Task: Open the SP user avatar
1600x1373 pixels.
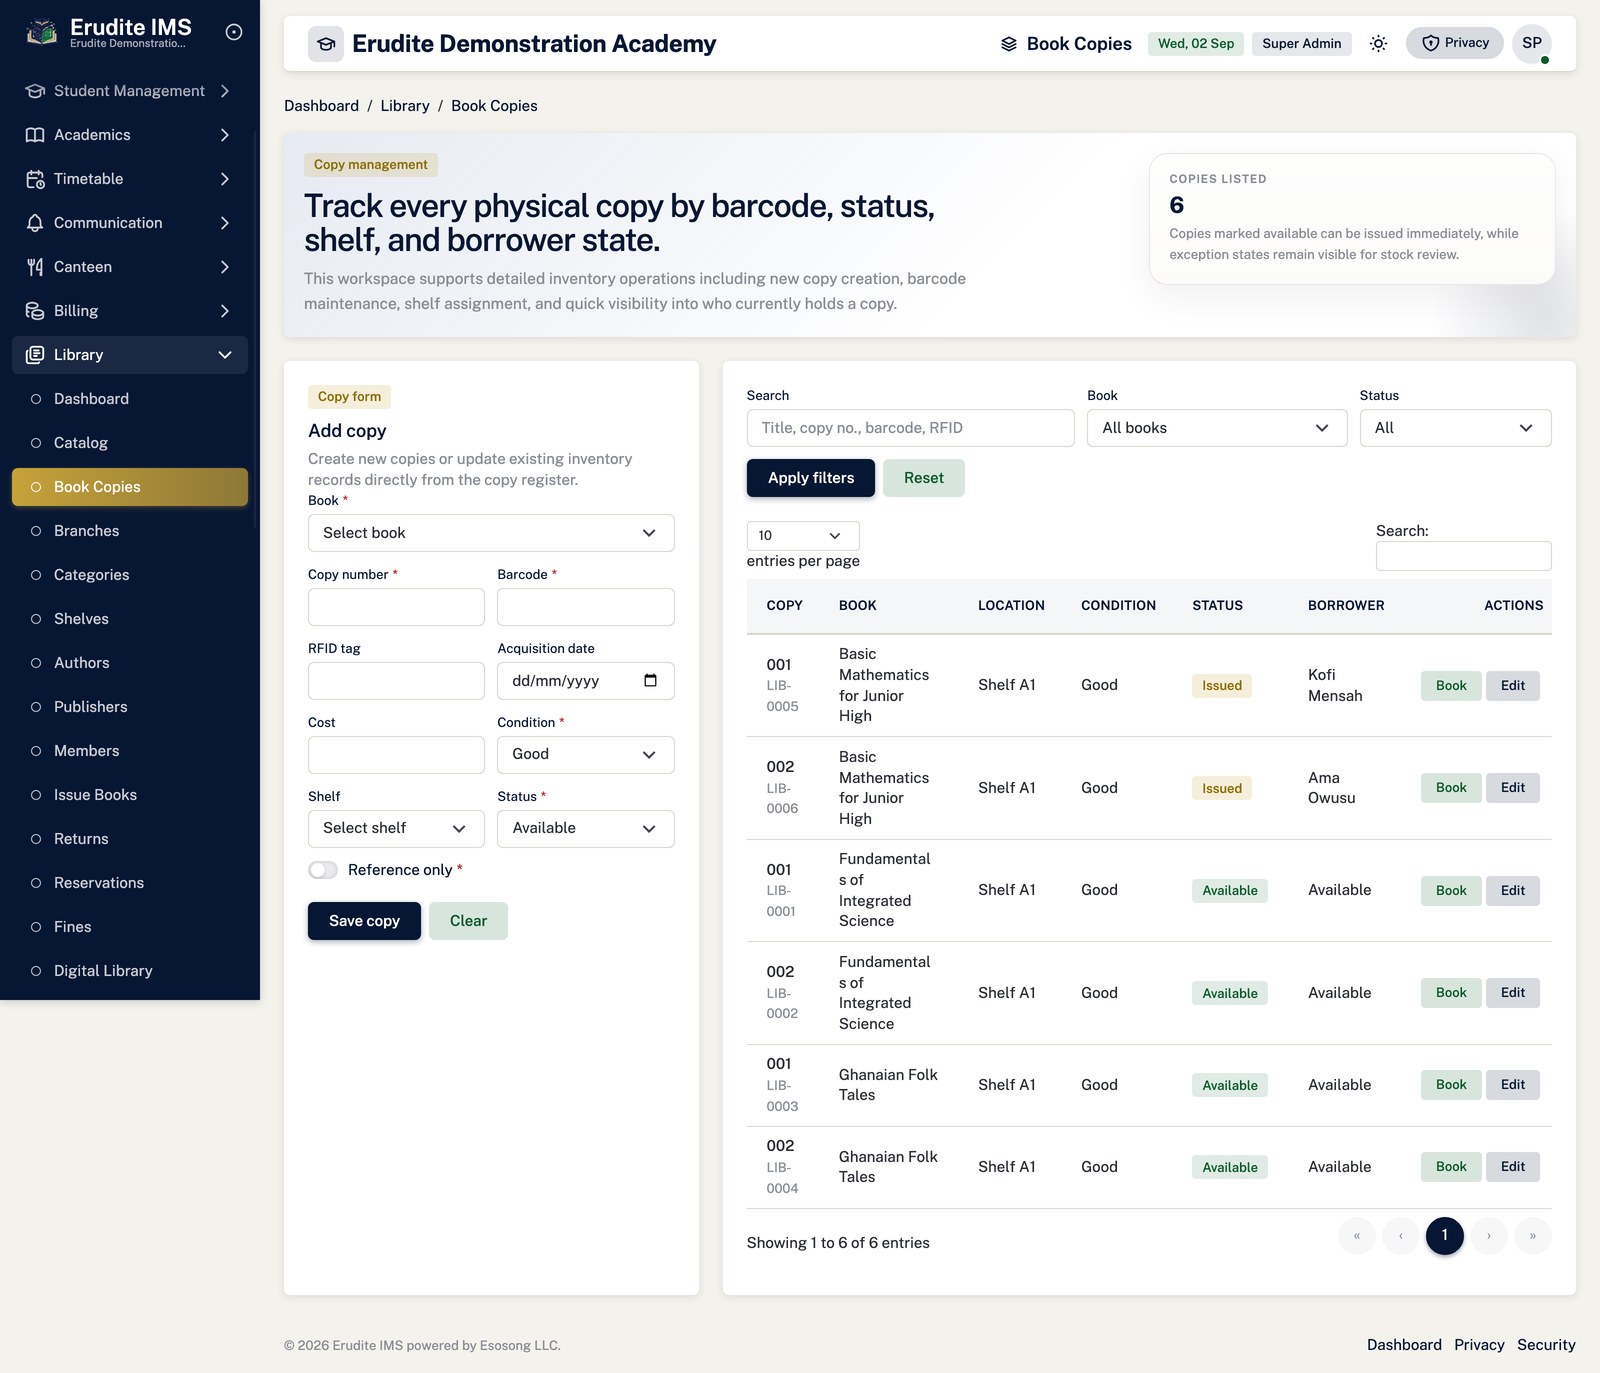Action: [1532, 43]
